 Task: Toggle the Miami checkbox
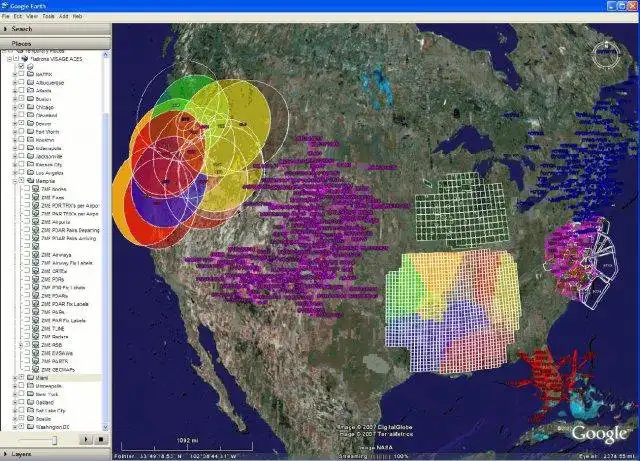[x=21, y=378]
